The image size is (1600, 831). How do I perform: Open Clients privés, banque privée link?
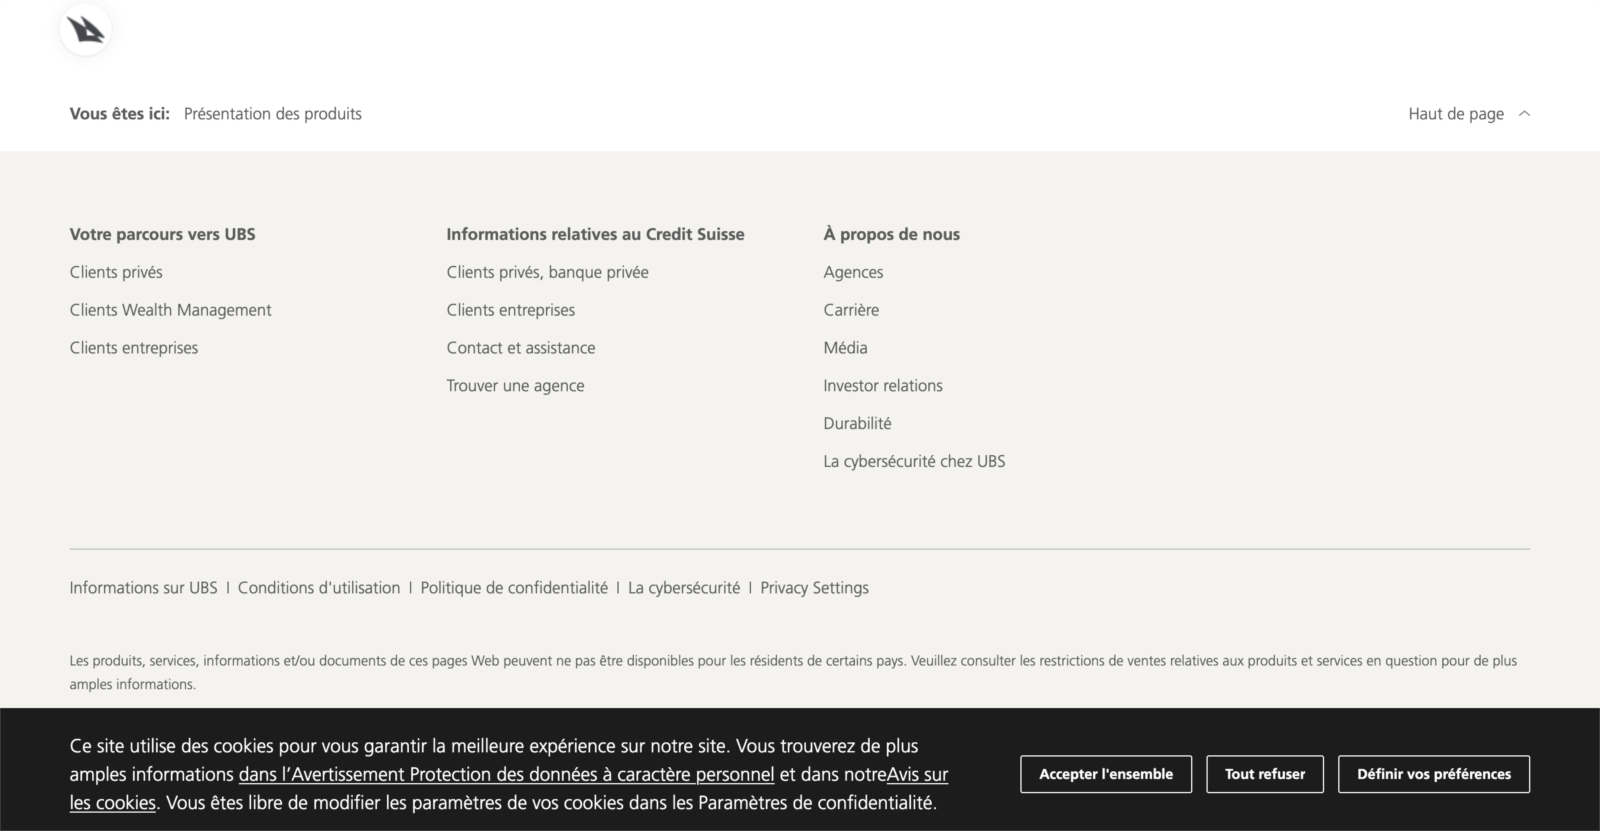[x=547, y=272]
